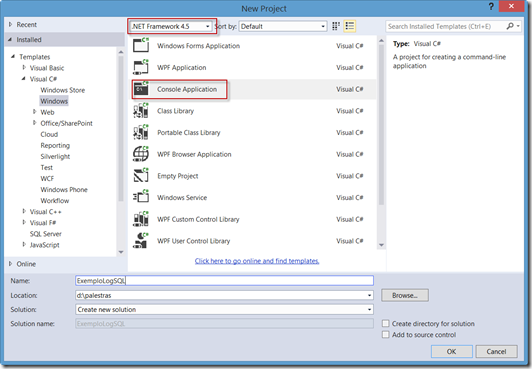Select Test category in tree
This screenshot has height=369, width=532.
tap(46, 168)
